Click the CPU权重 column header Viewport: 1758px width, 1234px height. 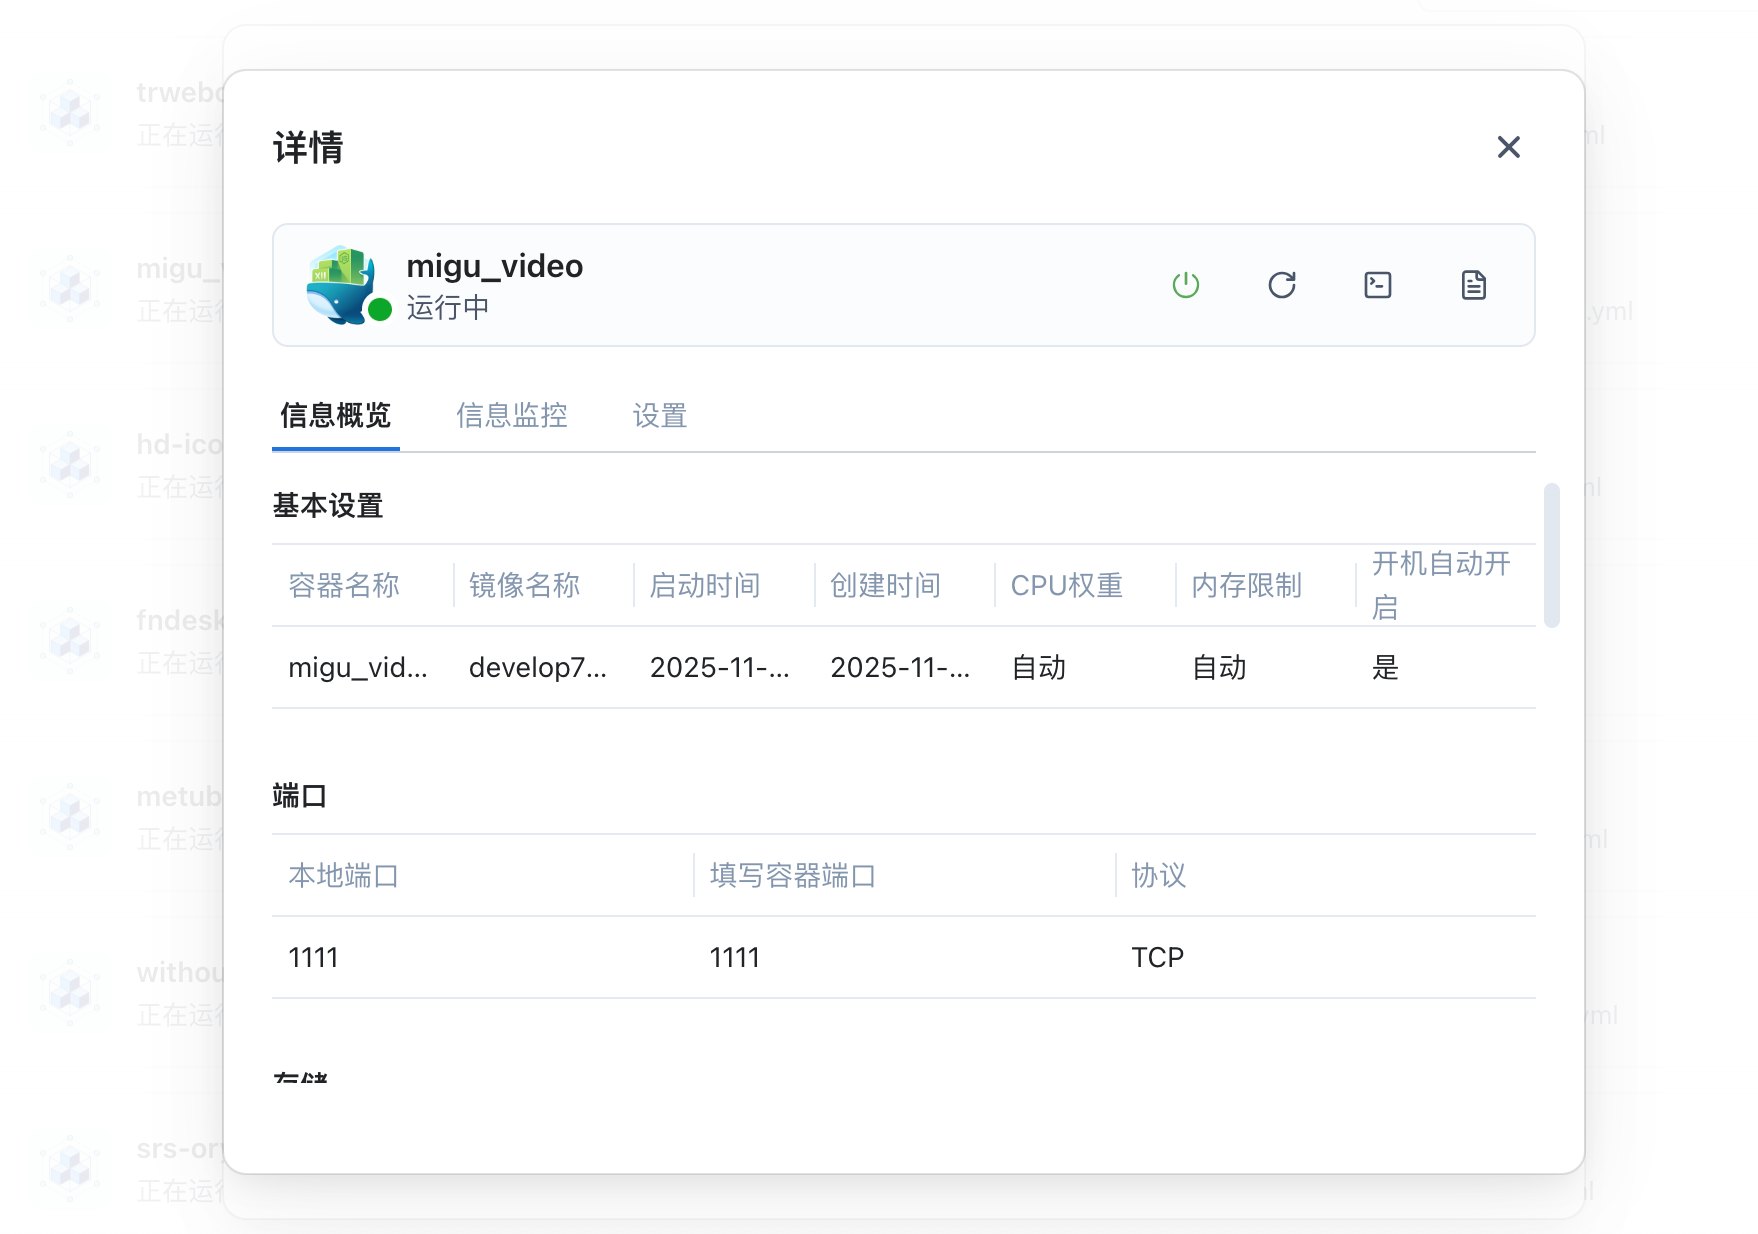1066,585
